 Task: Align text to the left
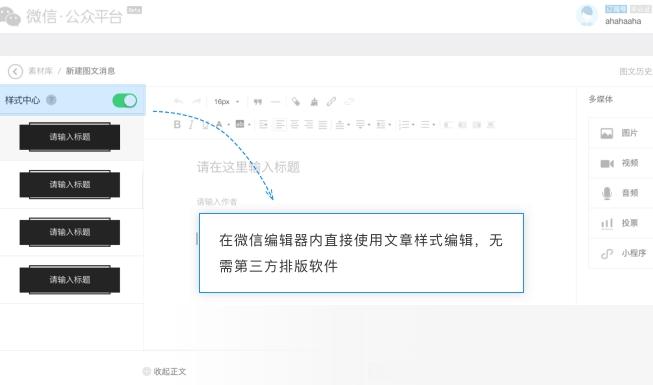[x=279, y=125]
